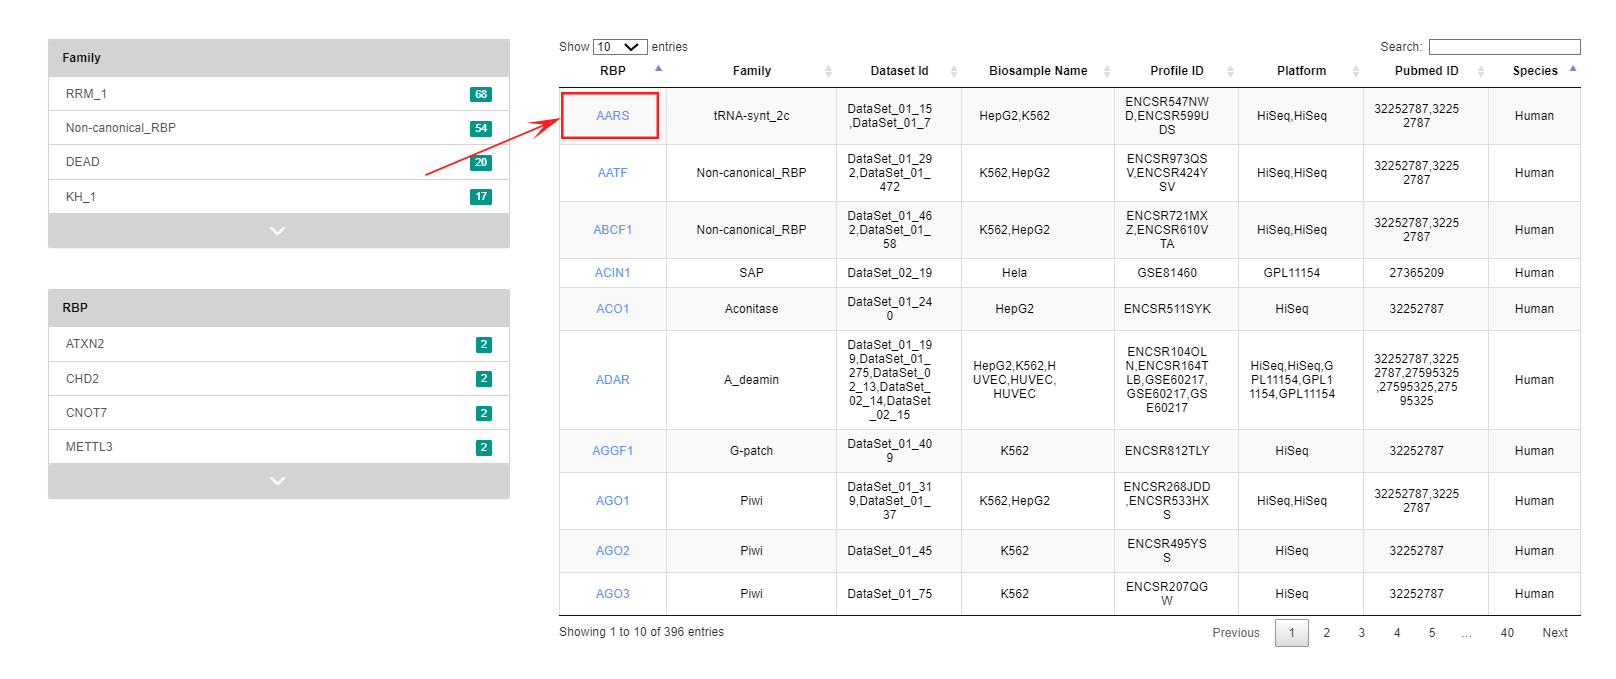Sort by Platform column icon
The image size is (1616, 679).
pos(1355,71)
